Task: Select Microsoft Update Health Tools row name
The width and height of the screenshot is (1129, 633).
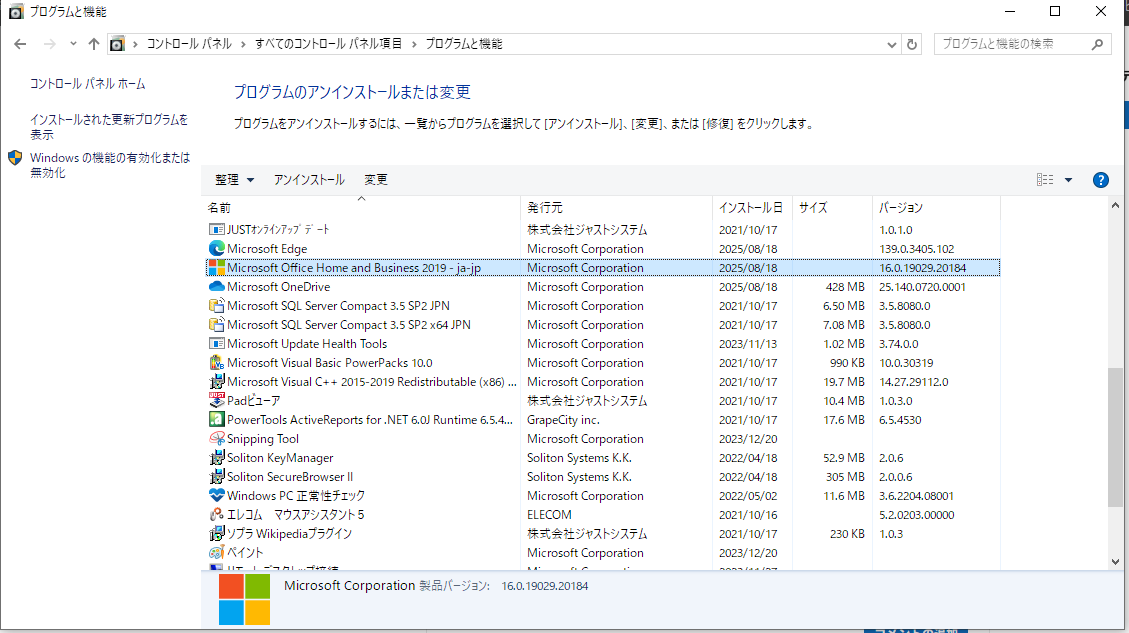Action: click(307, 344)
